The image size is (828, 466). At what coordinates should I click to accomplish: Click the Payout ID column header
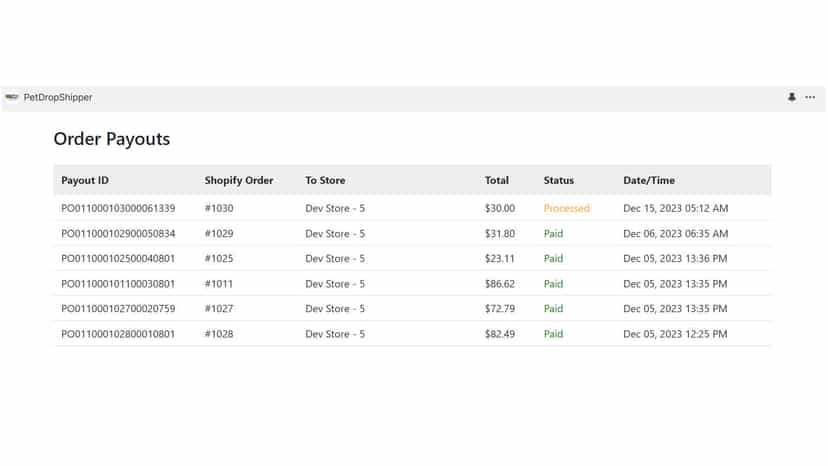point(85,180)
